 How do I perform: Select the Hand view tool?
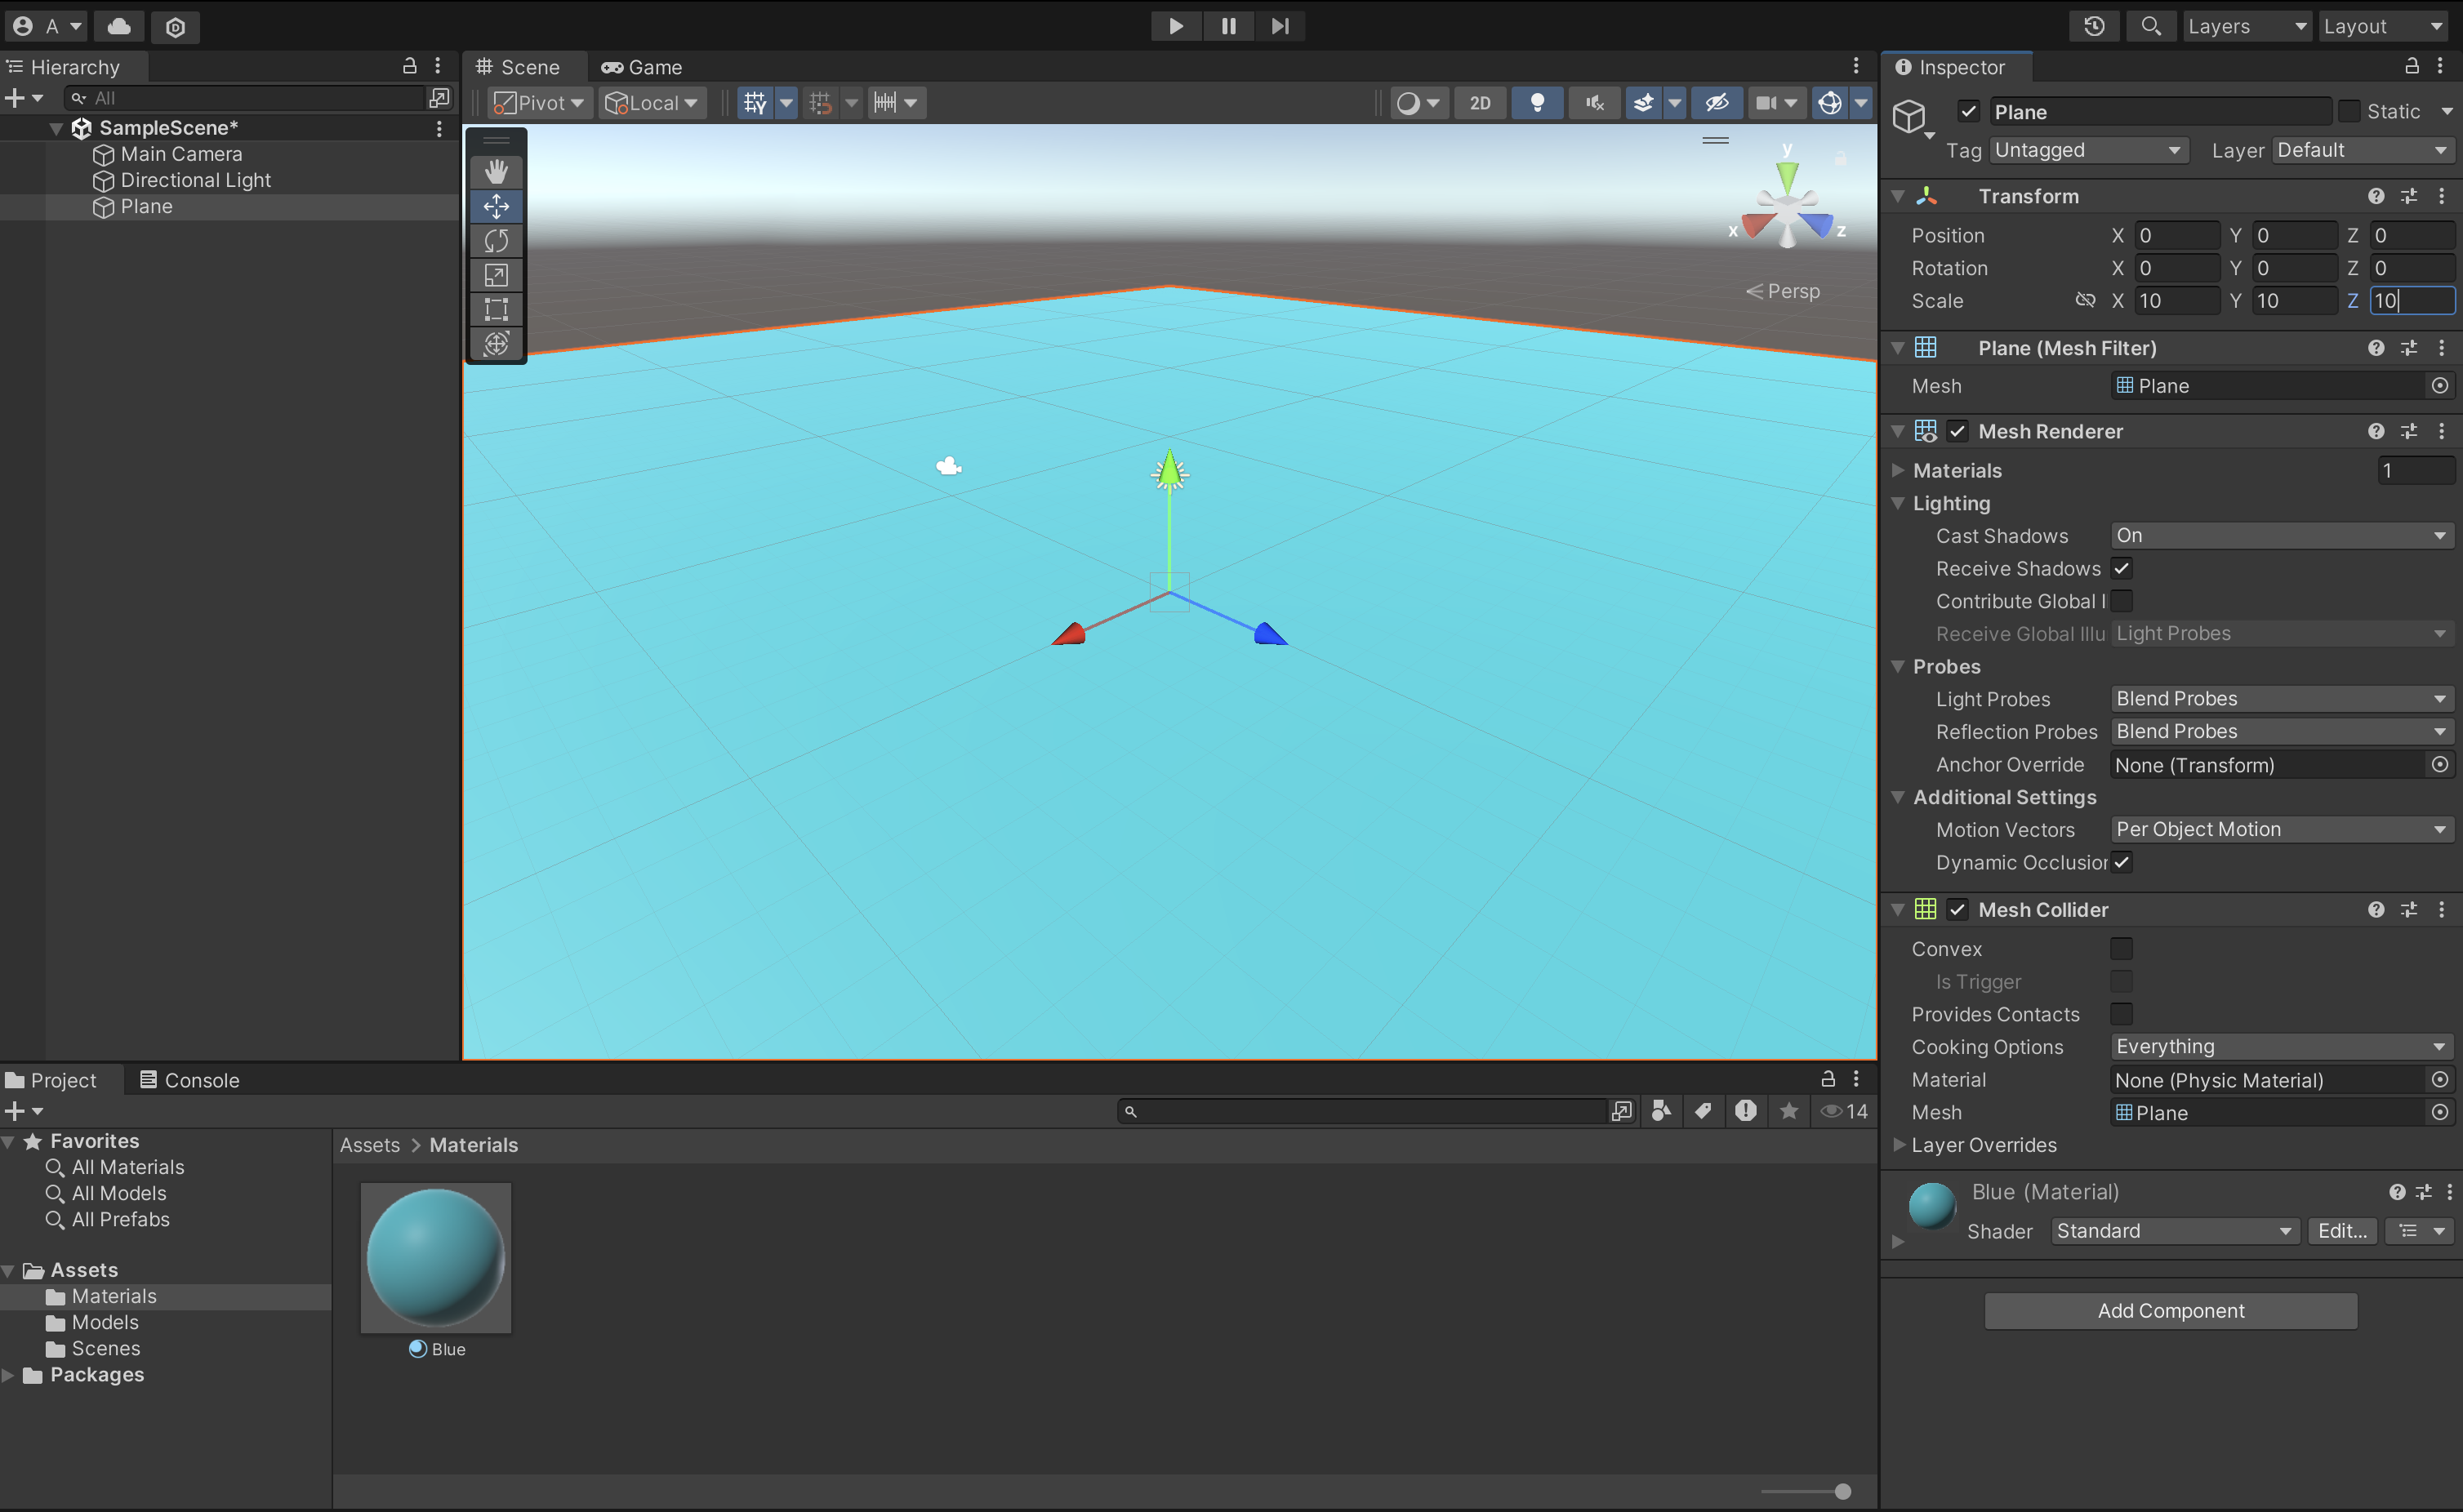(496, 171)
